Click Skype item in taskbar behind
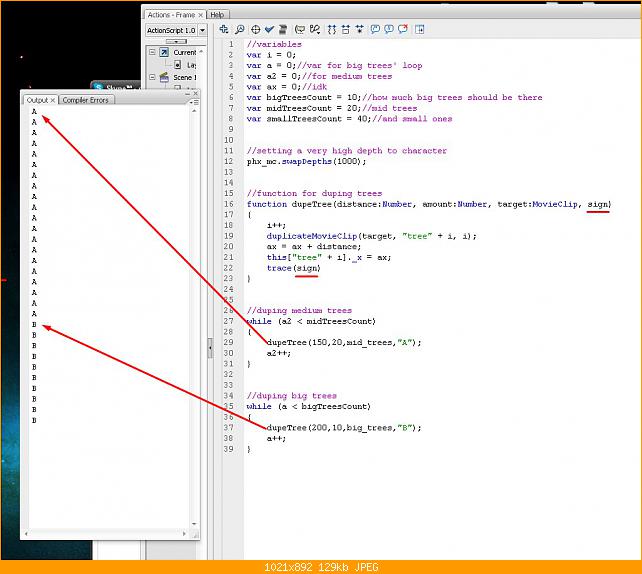 pos(116,87)
